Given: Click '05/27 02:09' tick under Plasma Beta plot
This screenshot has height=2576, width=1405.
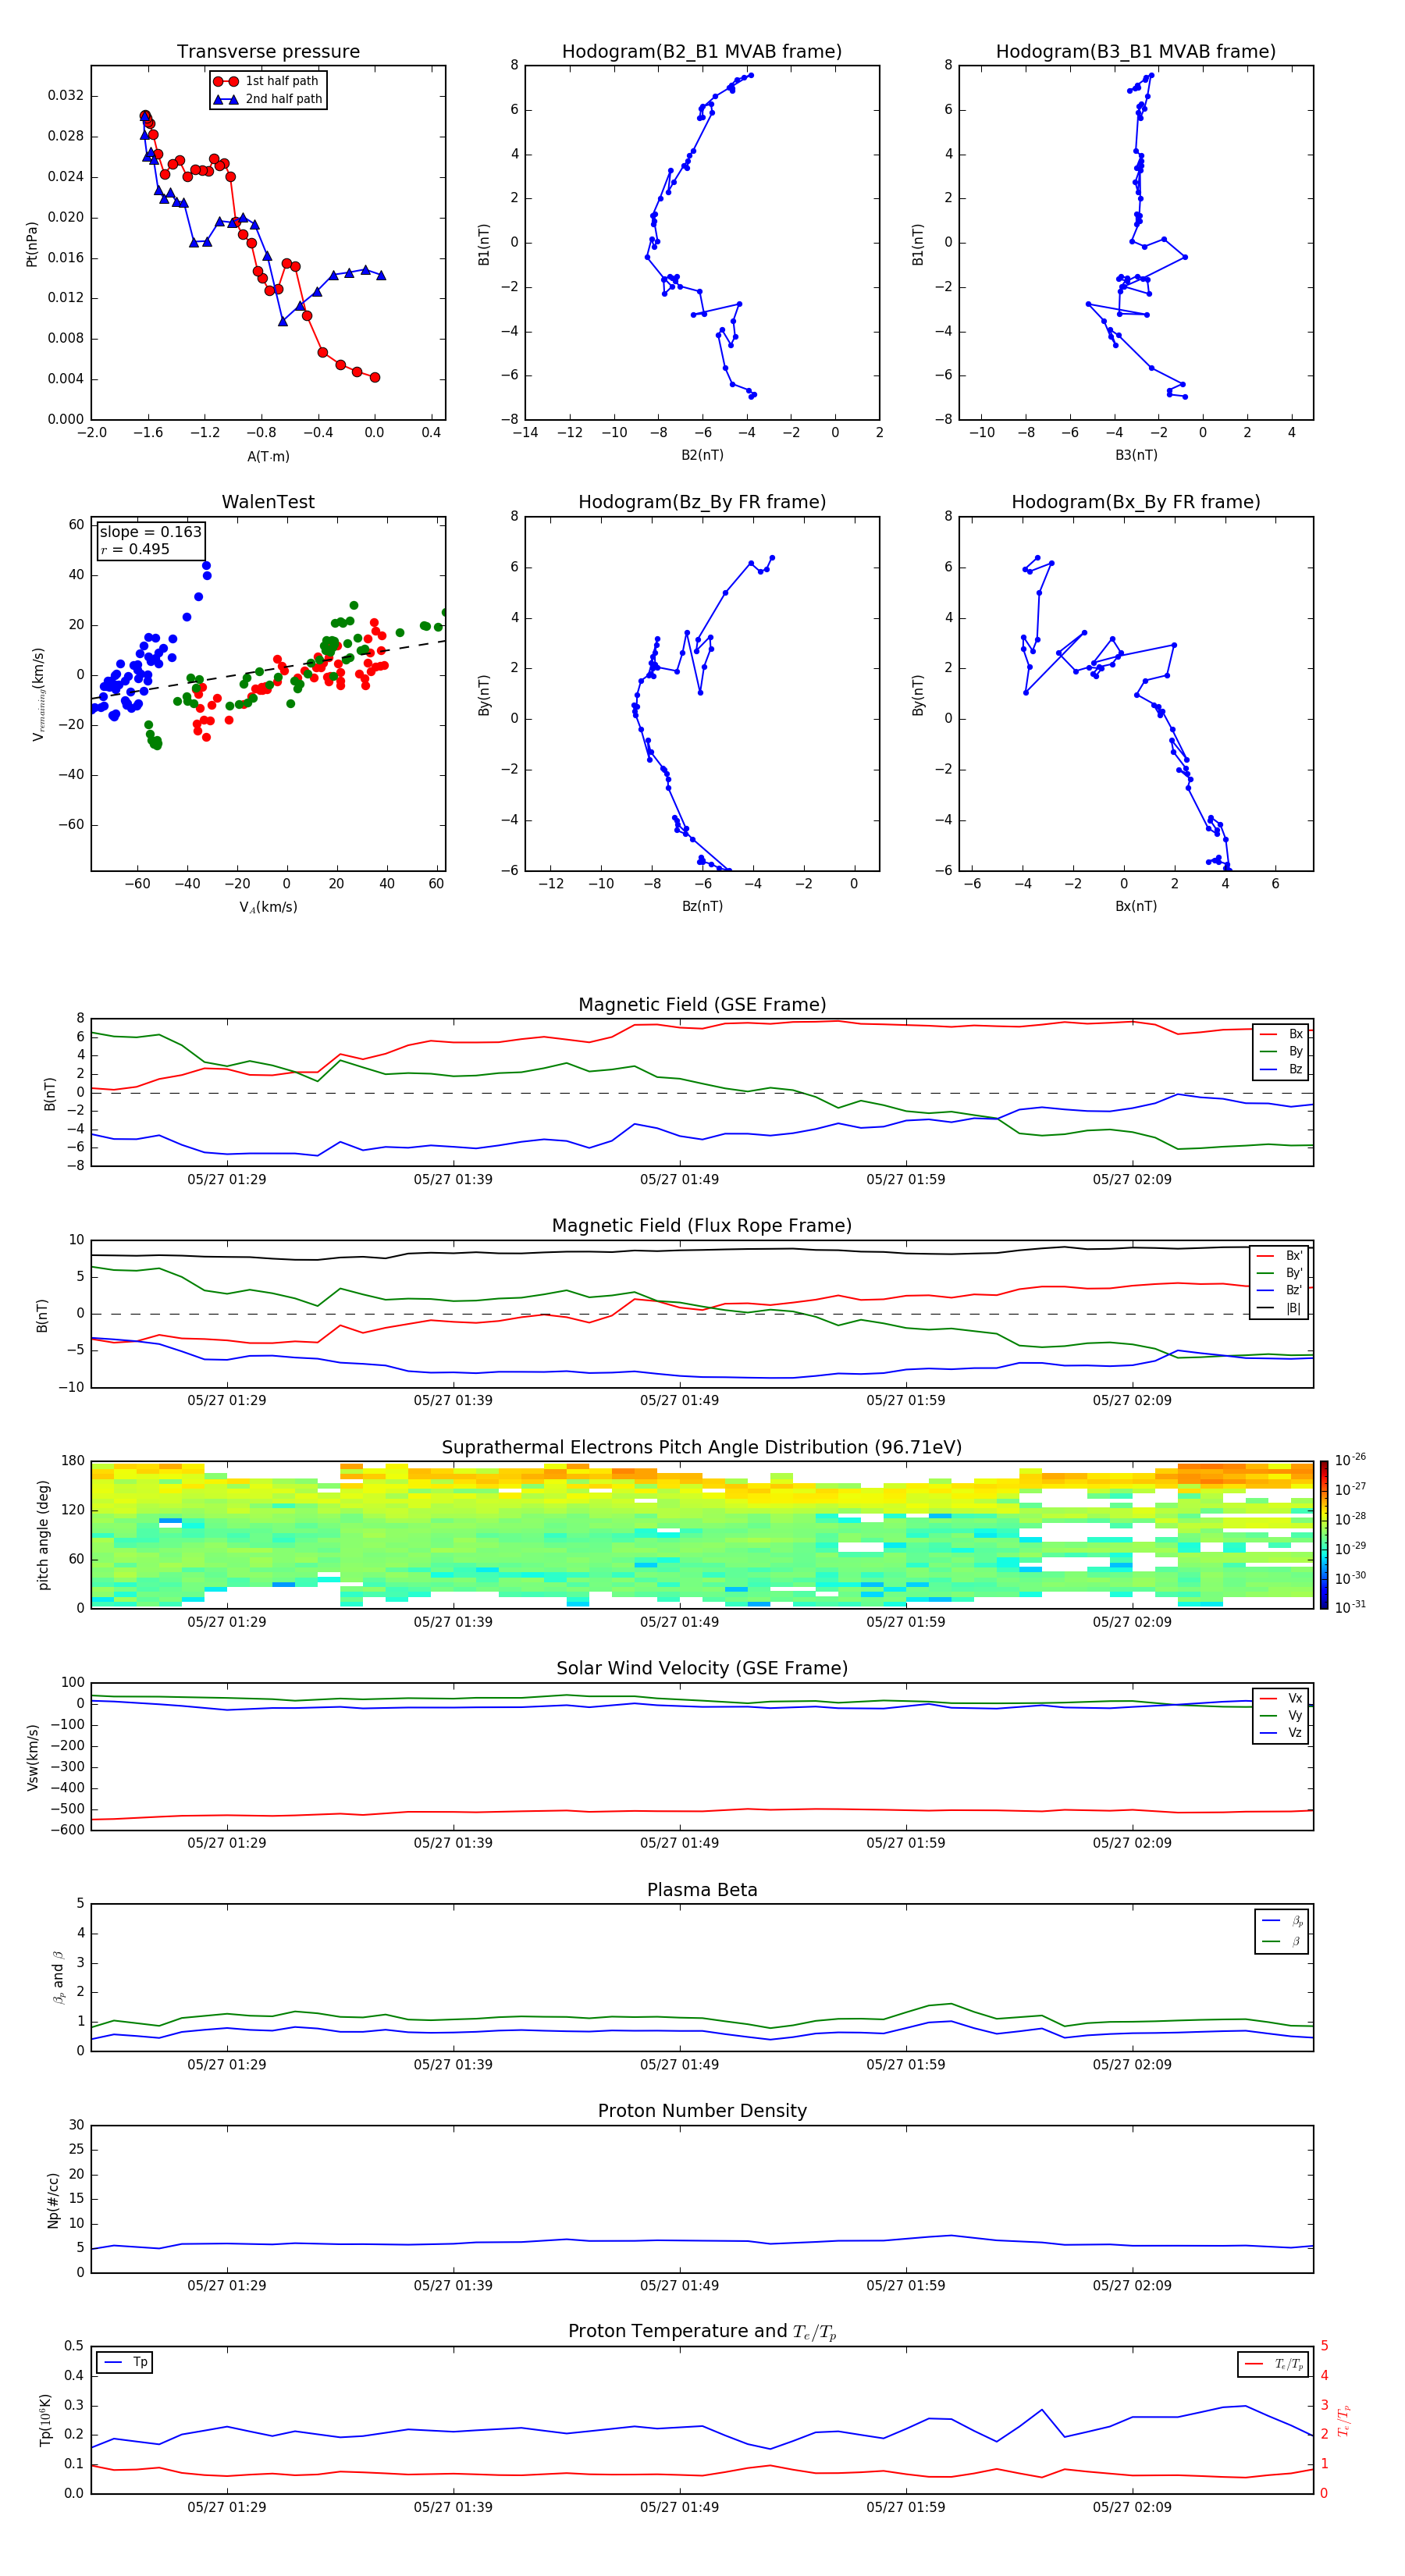Looking at the screenshot, I should (1132, 2064).
